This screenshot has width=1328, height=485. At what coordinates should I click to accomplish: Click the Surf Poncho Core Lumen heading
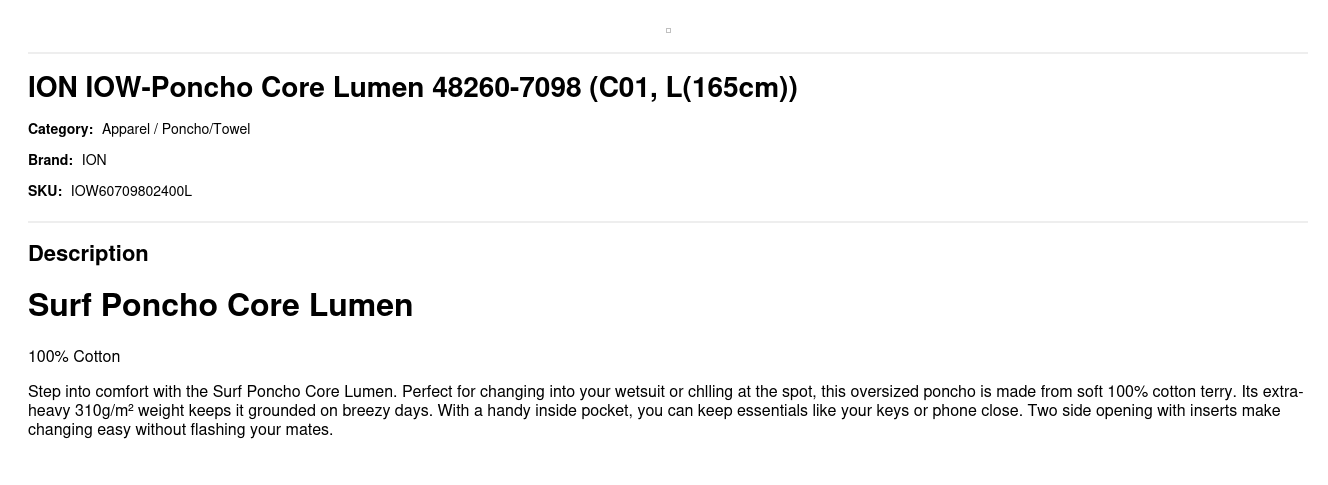[x=220, y=305]
